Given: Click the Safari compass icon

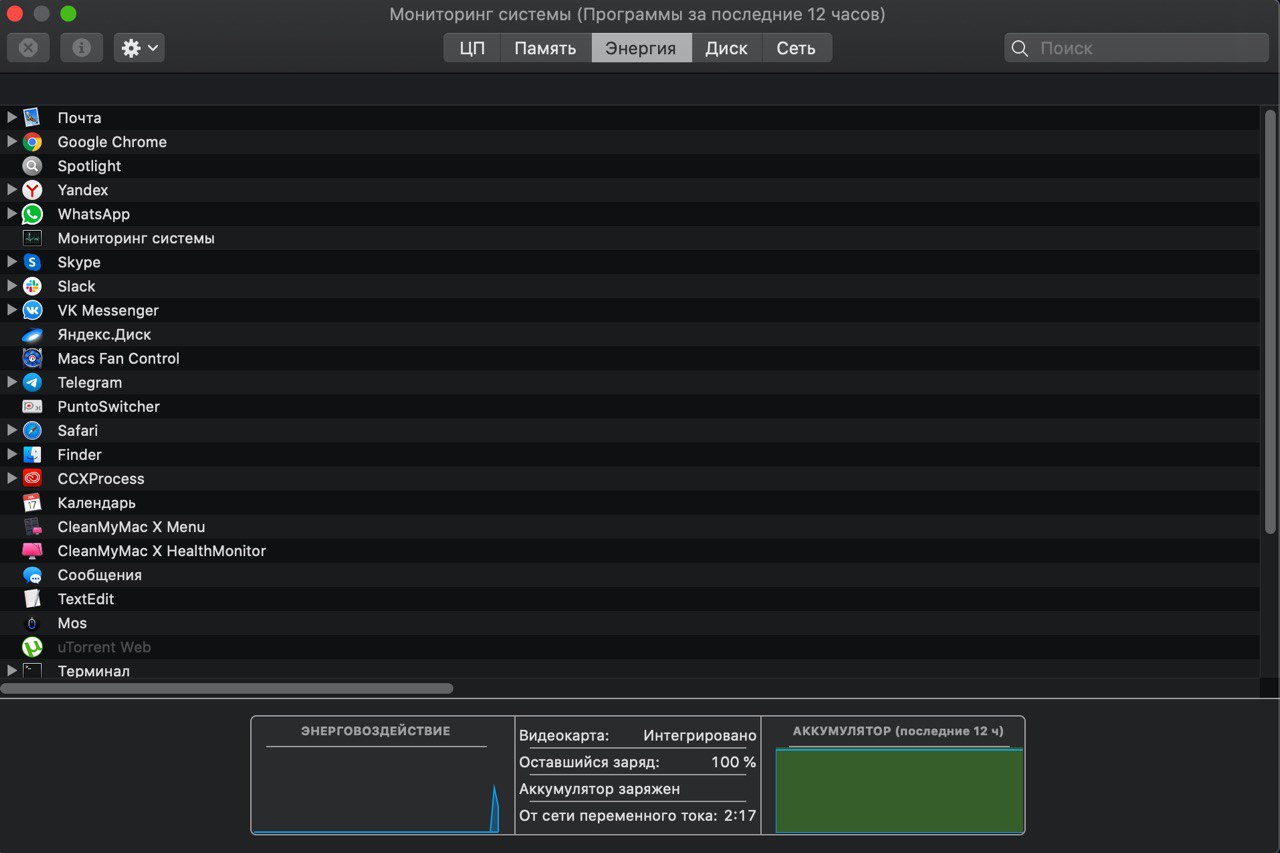Looking at the screenshot, I should [32, 430].
